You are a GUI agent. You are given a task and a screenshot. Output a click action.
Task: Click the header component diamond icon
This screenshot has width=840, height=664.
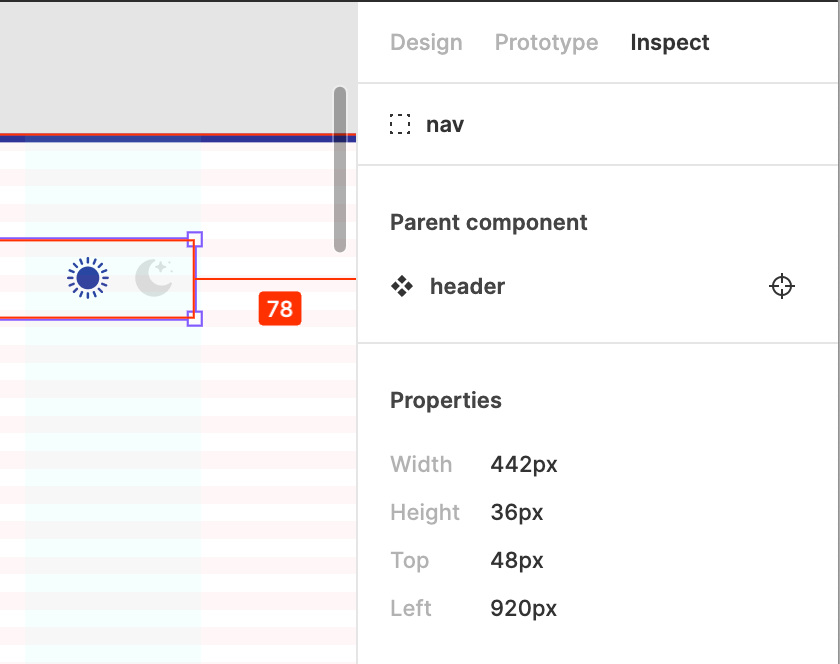point(402,286)
